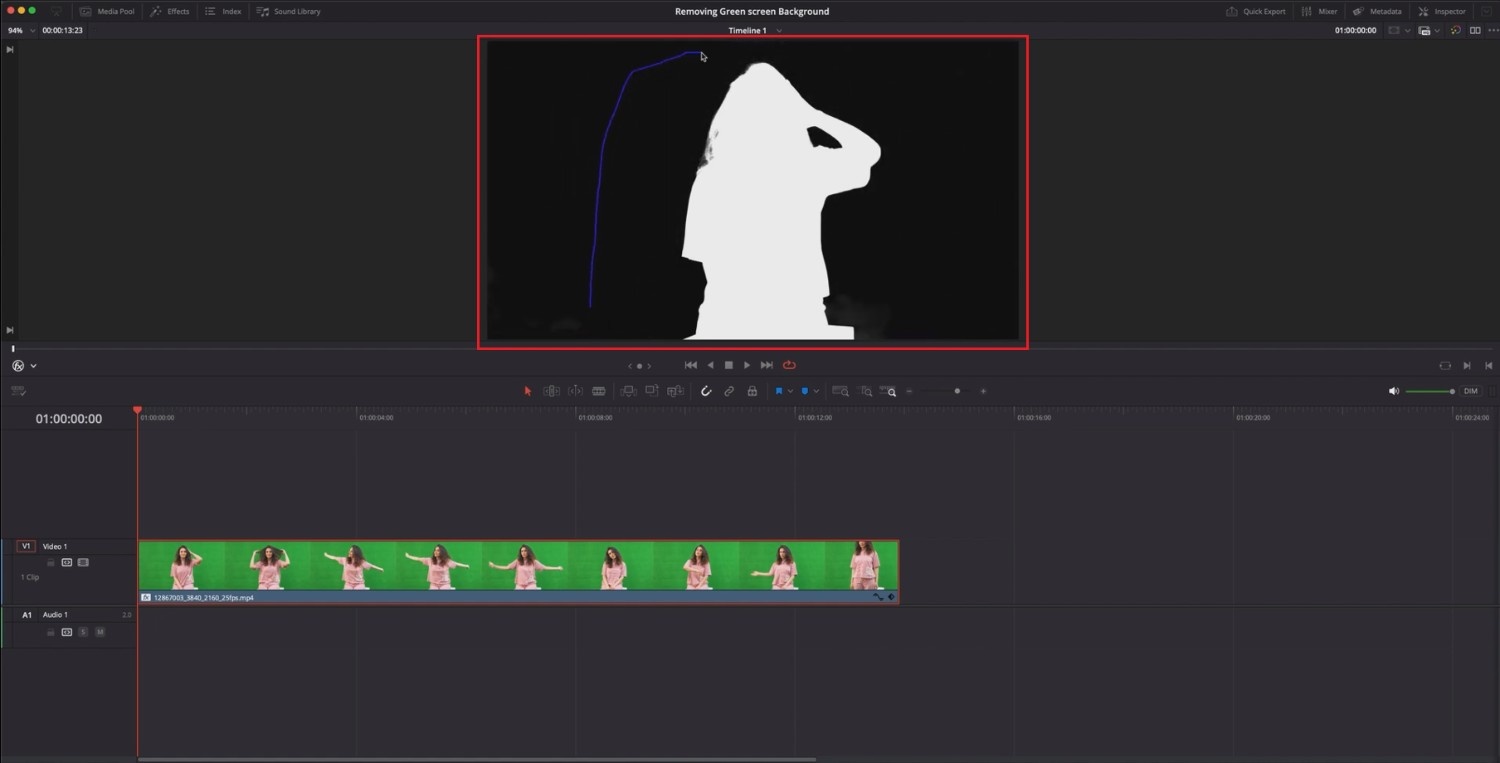The width and height of the screenshot is (1500, 763).
Task: Open the marker color dropdown arrow
Action: coord(816,391)
